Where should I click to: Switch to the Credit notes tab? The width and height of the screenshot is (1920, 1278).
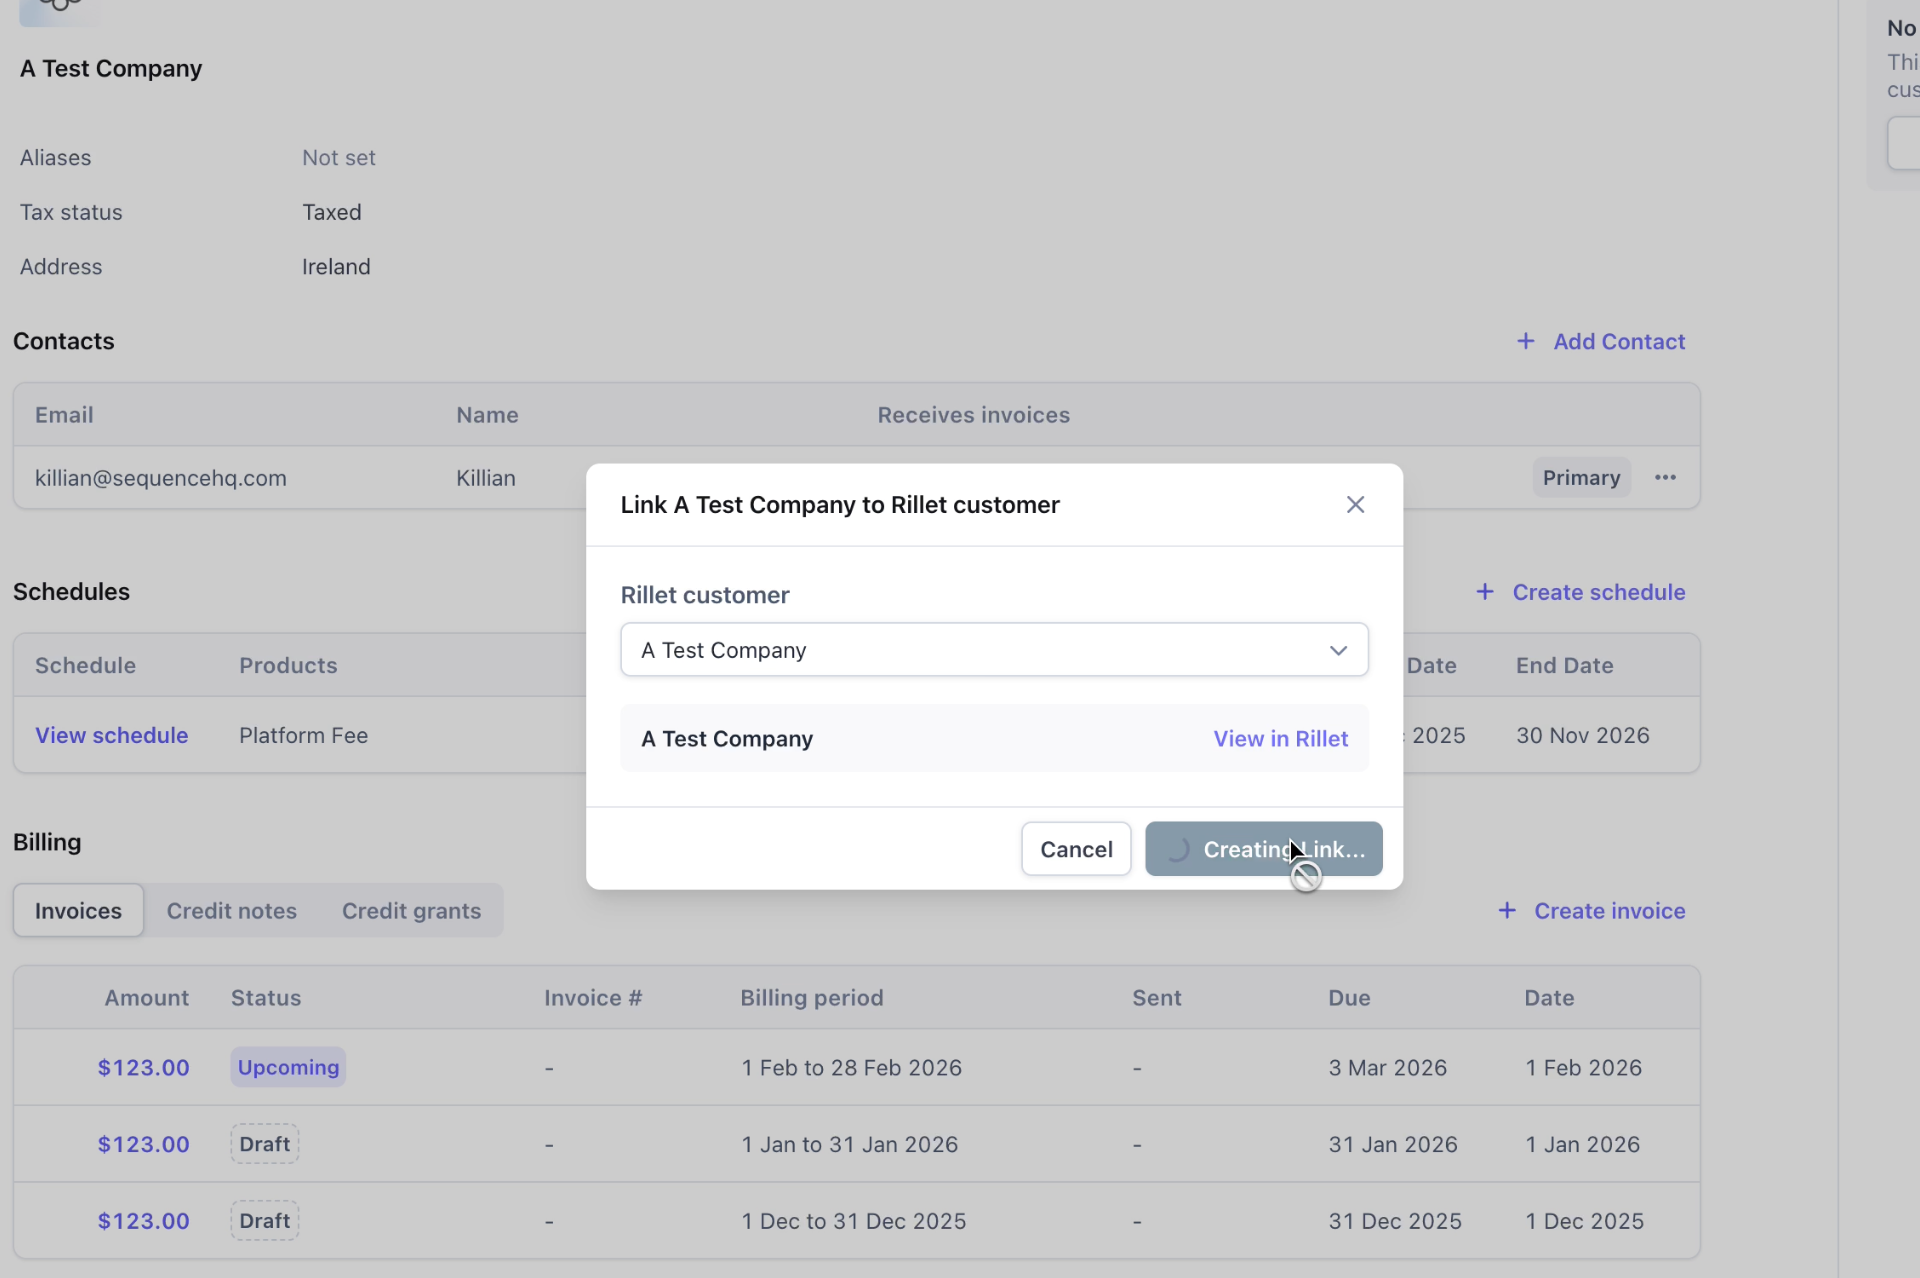(x=231, y=910)
